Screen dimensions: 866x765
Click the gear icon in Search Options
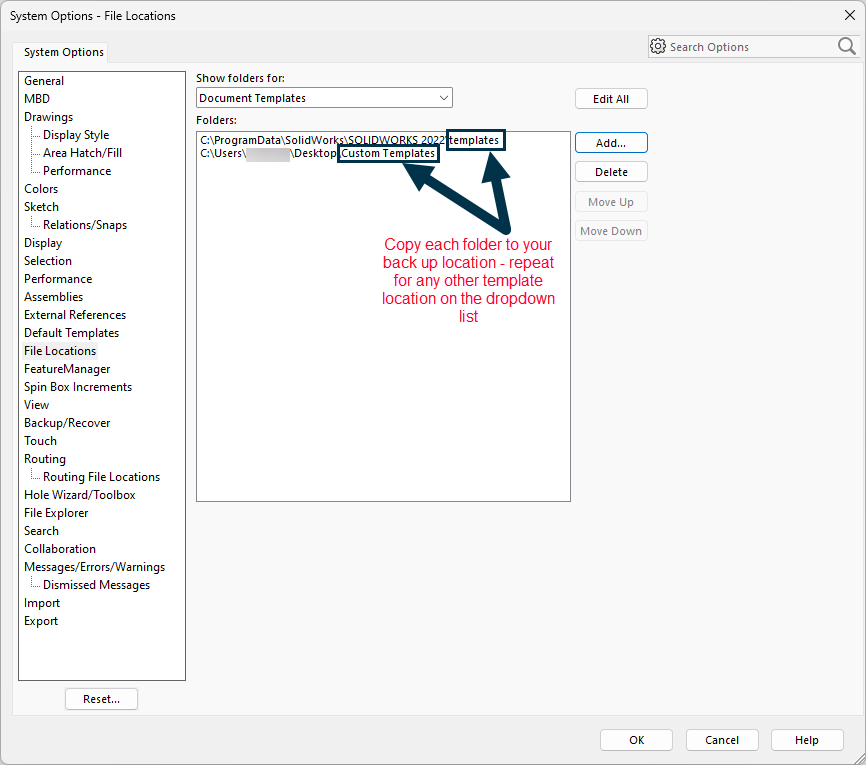658,46
